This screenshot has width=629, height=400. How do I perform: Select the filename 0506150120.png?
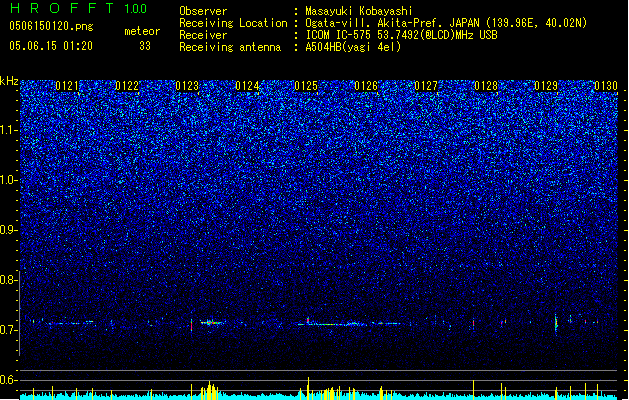[51, 26]
